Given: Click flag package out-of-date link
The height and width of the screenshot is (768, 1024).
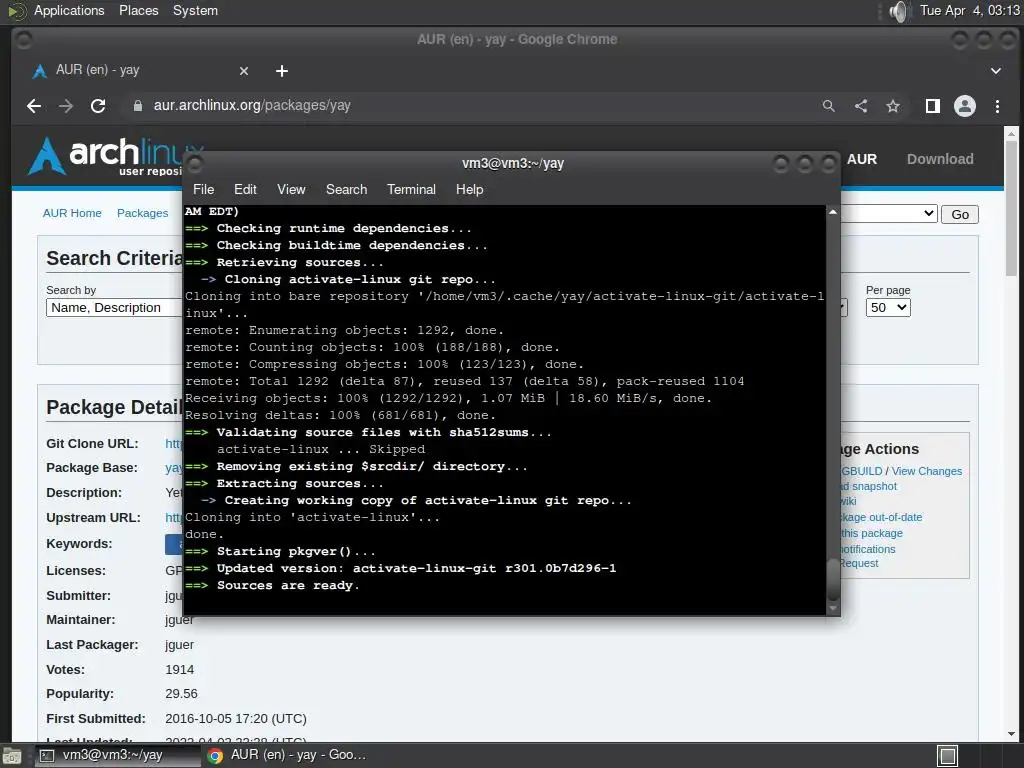Looking at the screenshot, I should click(x=881, y=517).
